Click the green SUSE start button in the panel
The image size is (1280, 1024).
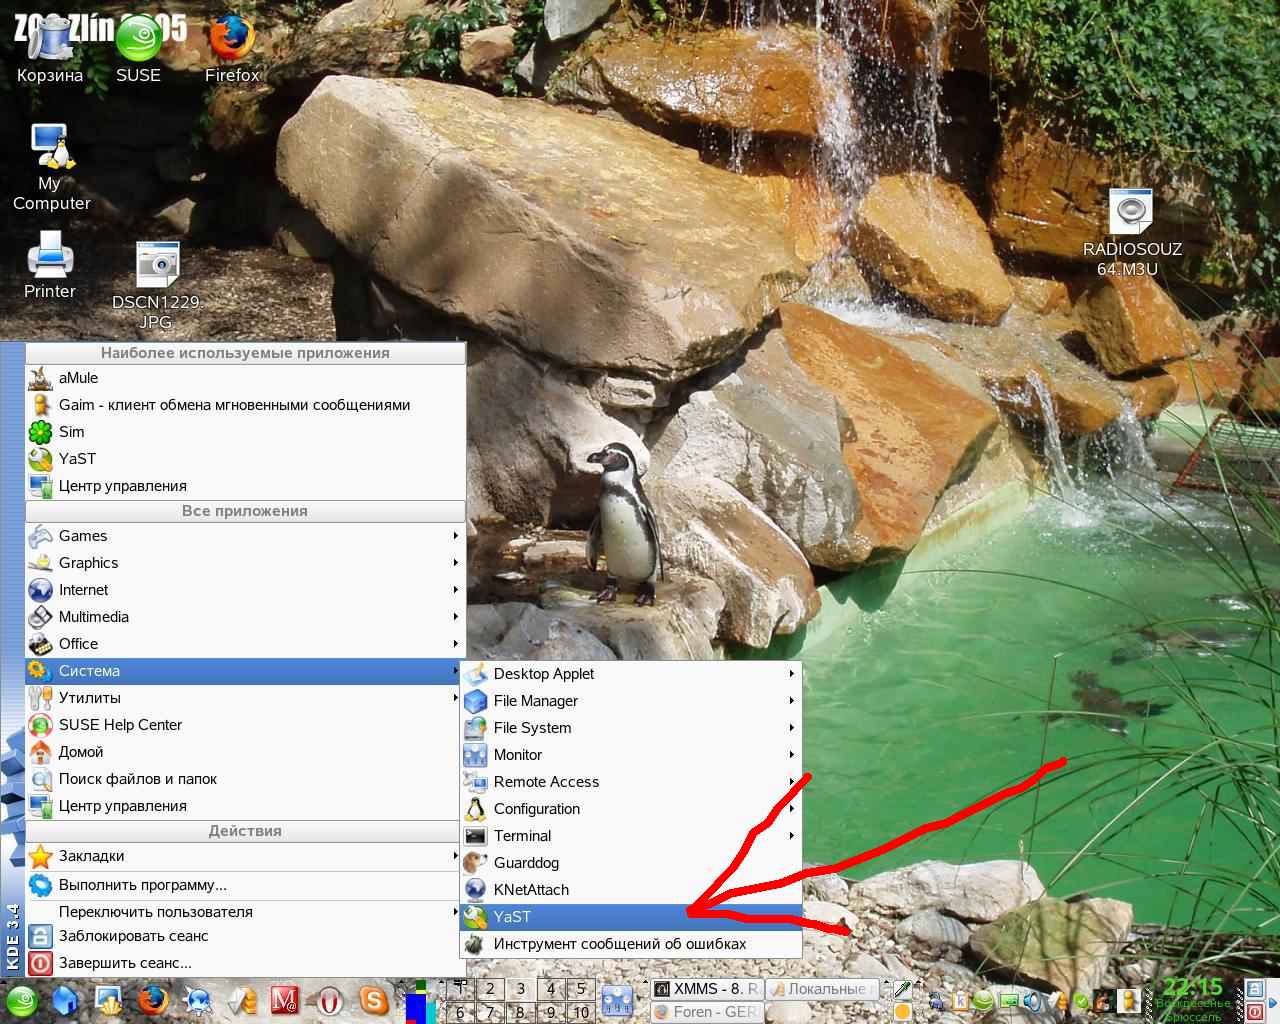click(x=21, y=1001)
